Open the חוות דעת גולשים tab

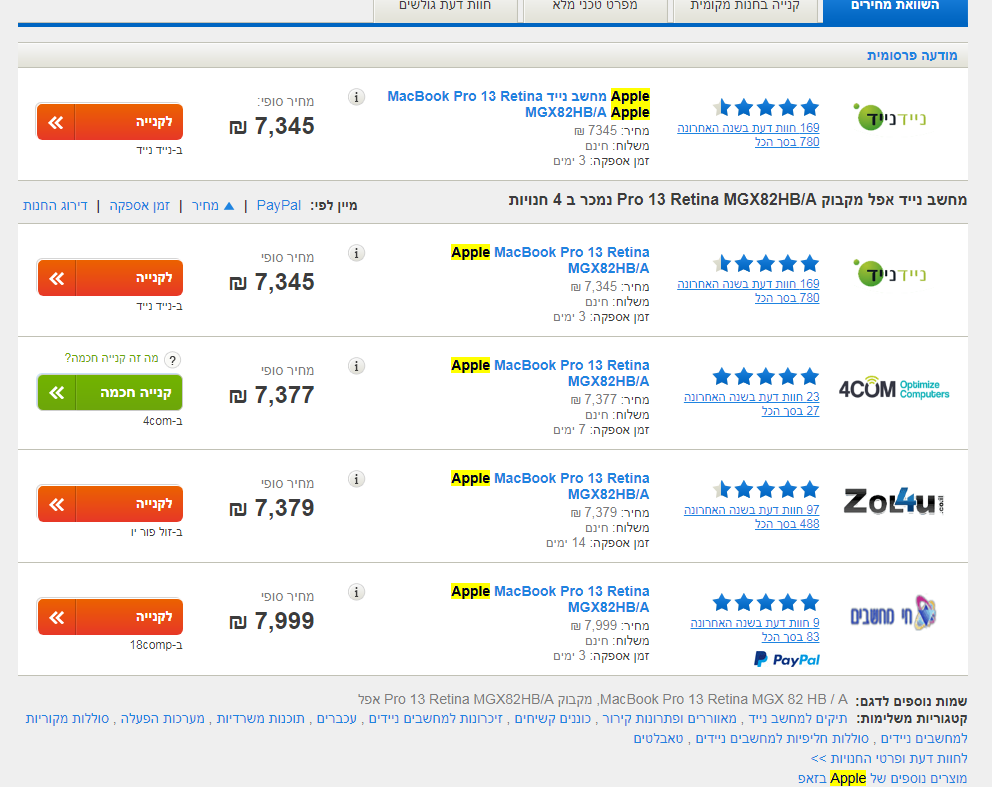445,8
